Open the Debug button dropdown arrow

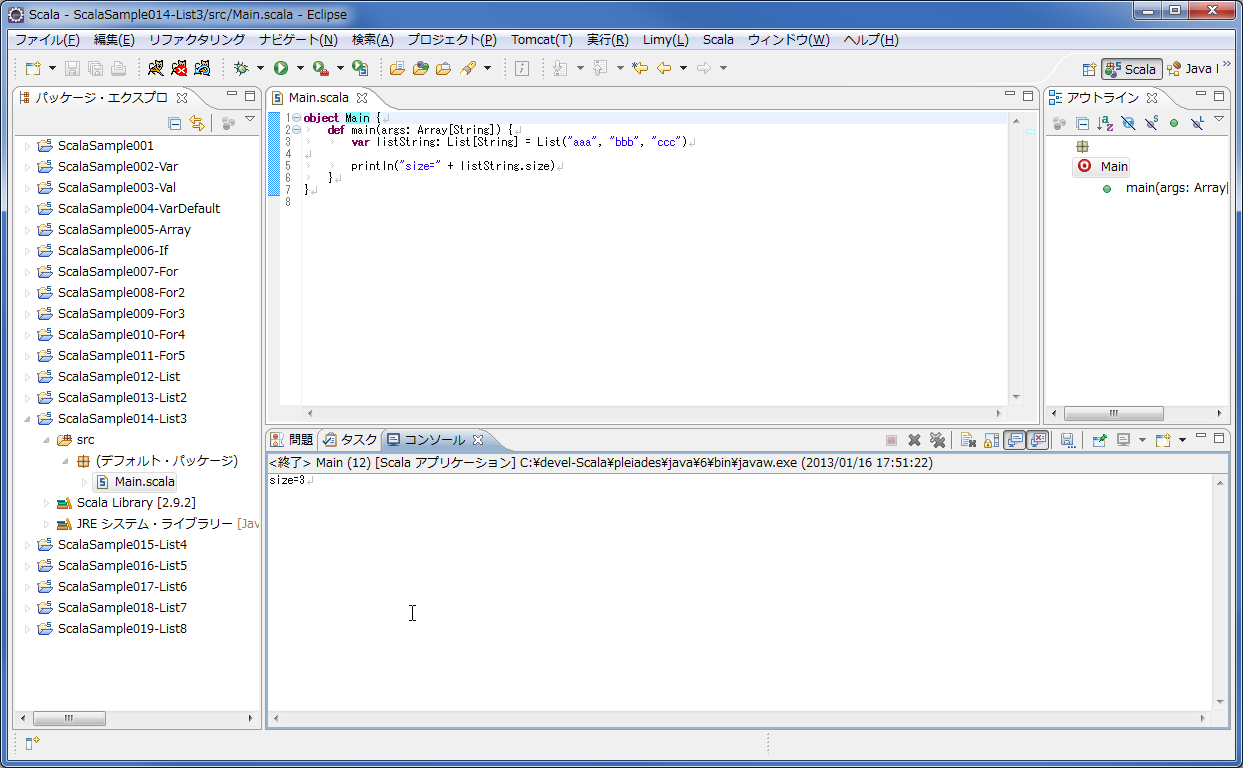[260, 68]
